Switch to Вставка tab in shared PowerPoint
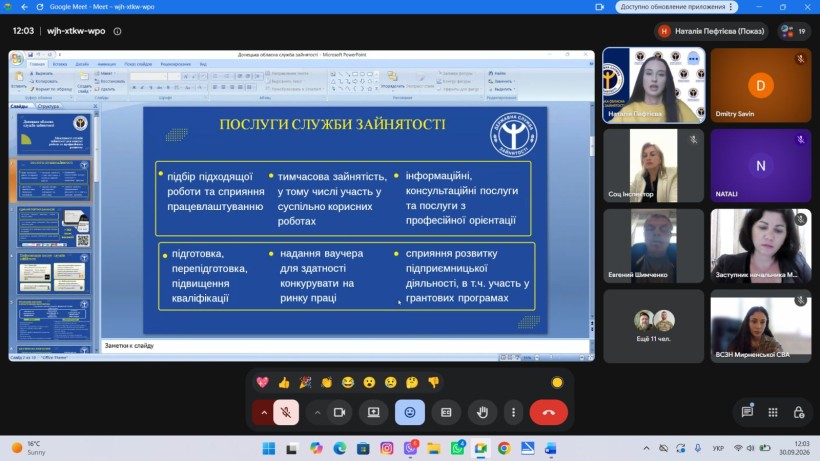820x461 pixels. [60, 64]
